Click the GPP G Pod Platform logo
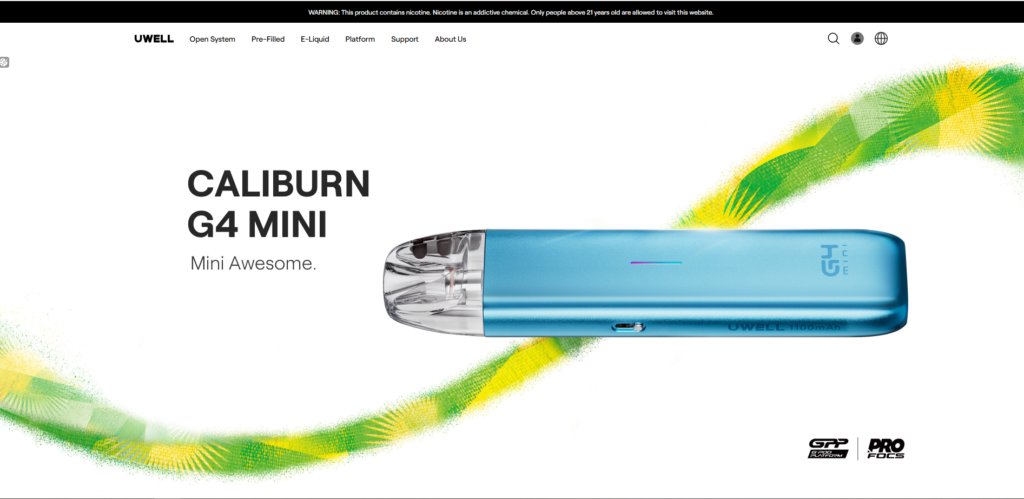The height and width of the screenshot is (499, 1024). pos(828,448)
